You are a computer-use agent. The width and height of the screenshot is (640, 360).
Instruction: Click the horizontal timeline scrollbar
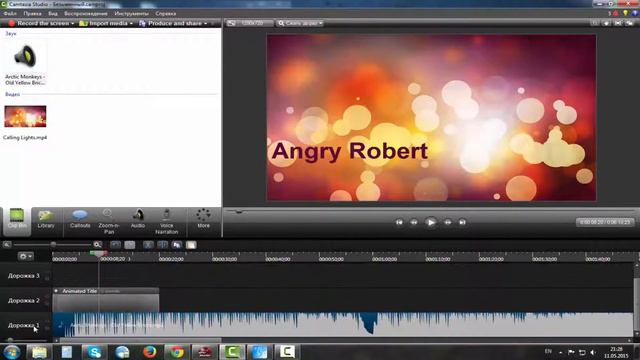(140, 340)
